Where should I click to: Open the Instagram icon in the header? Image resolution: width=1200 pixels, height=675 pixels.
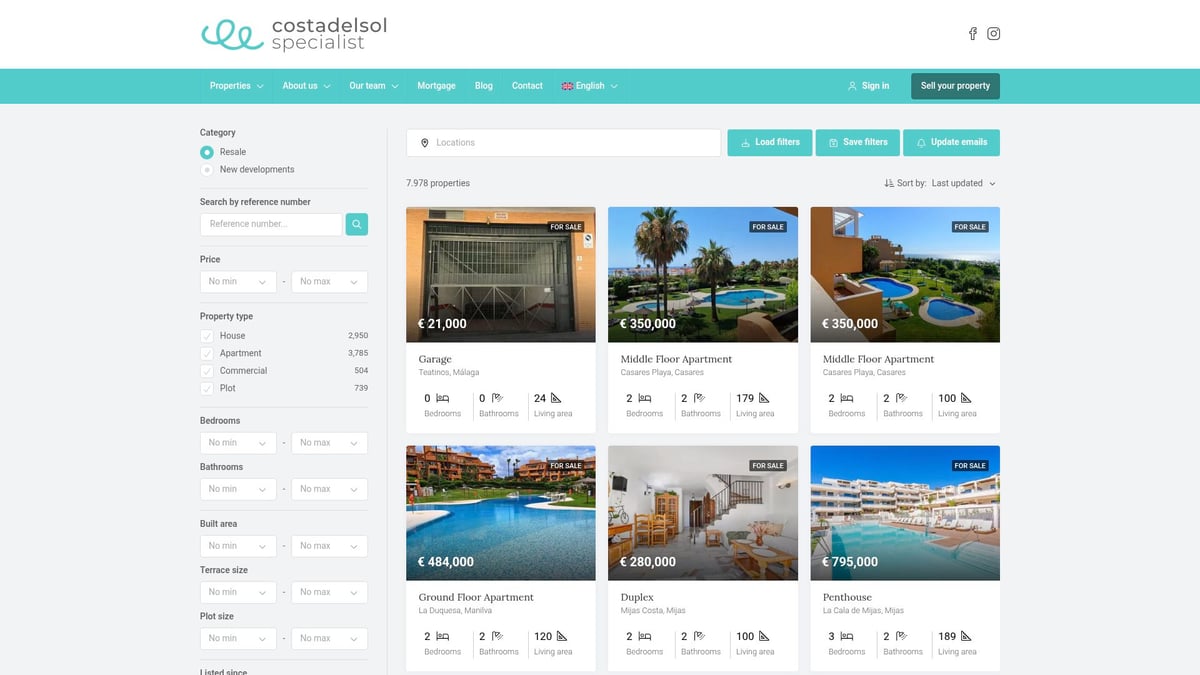(993, 33)
